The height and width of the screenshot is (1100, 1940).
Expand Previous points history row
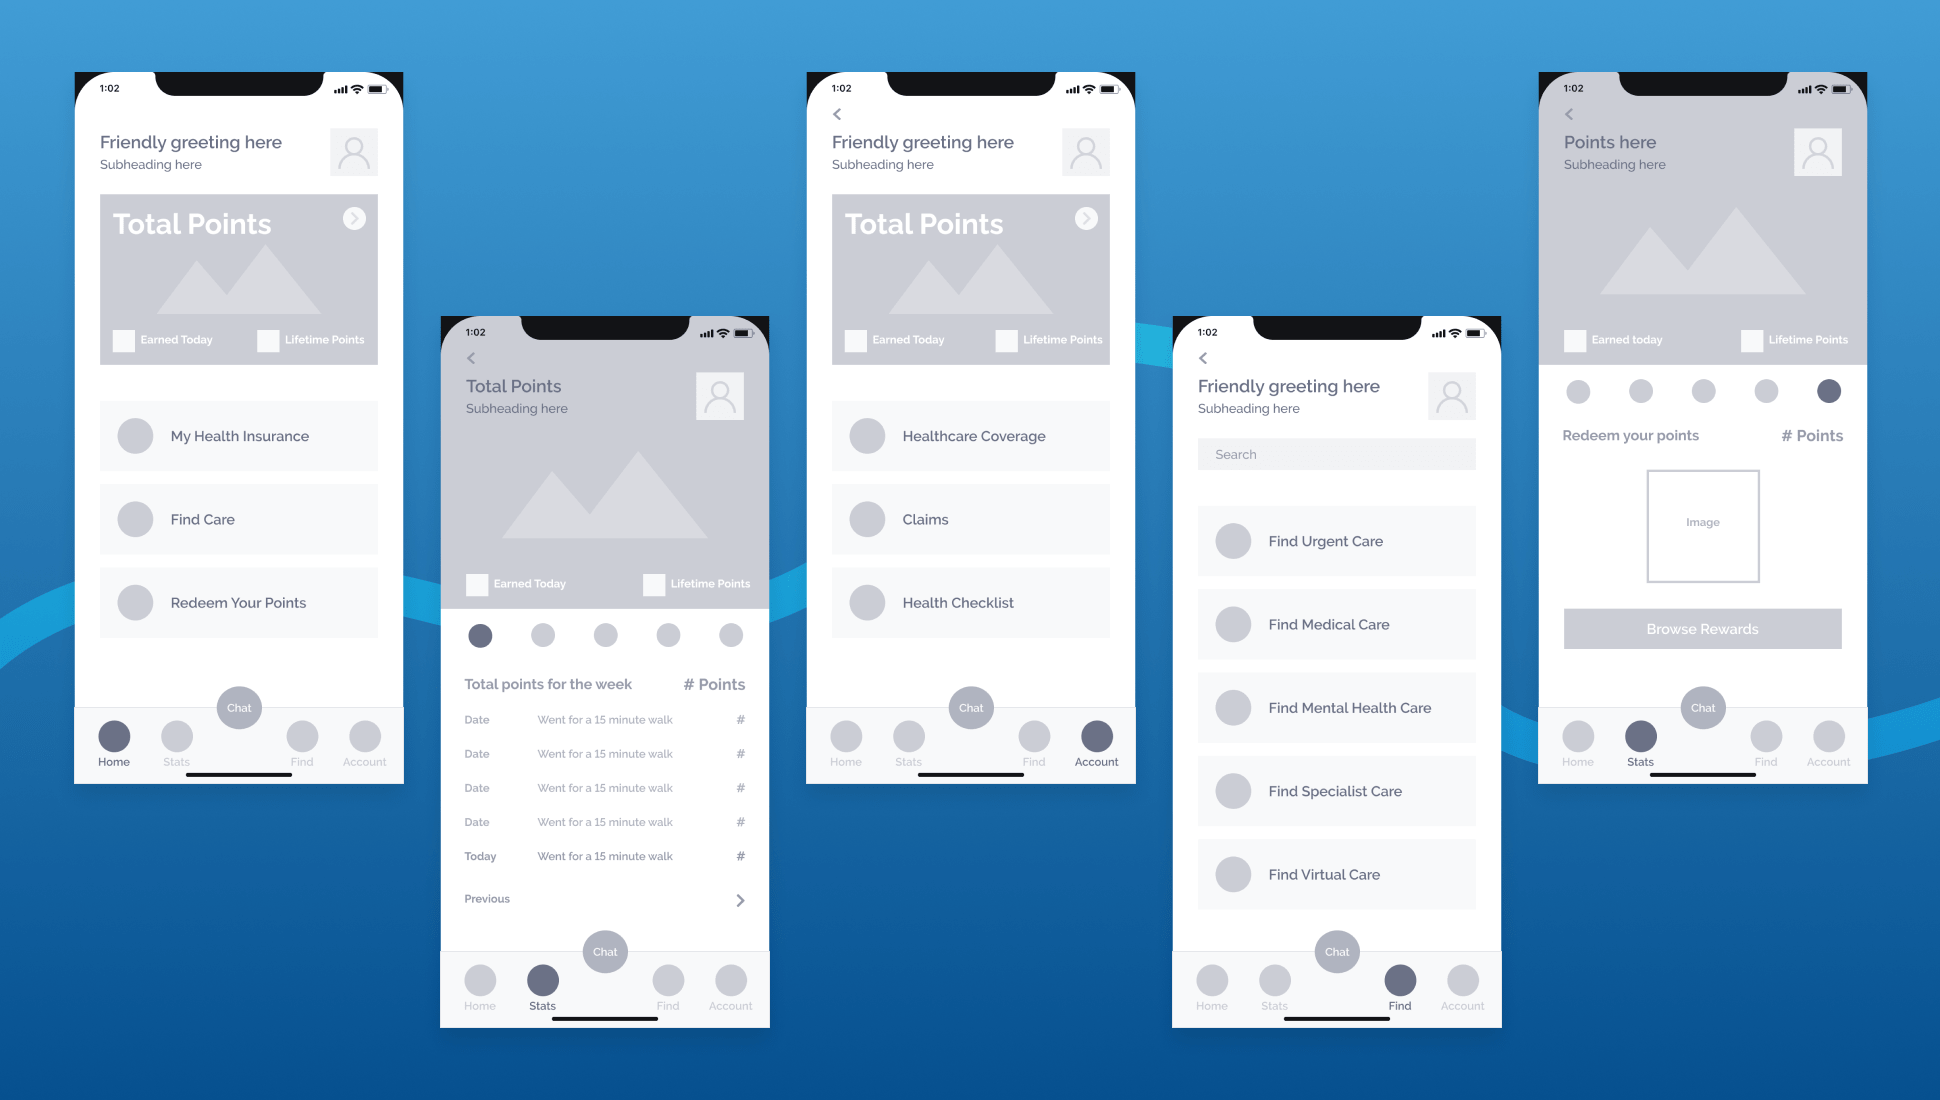tap(742, 899)
